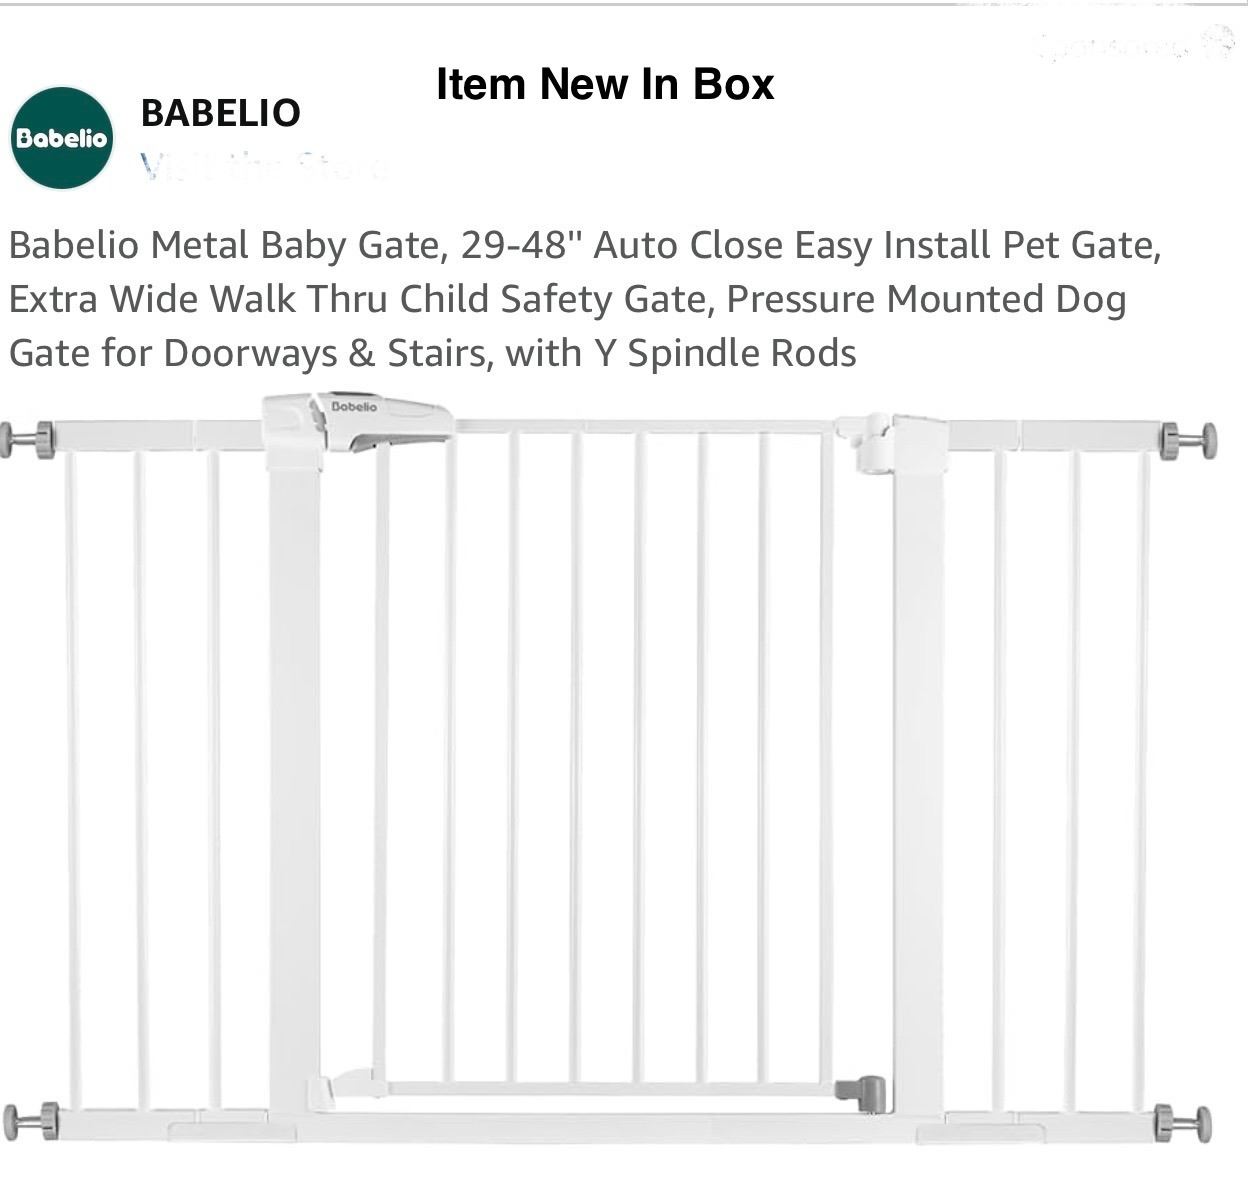
Task: Click the gray lower hinge of gate
Action: pos(862,1092)
